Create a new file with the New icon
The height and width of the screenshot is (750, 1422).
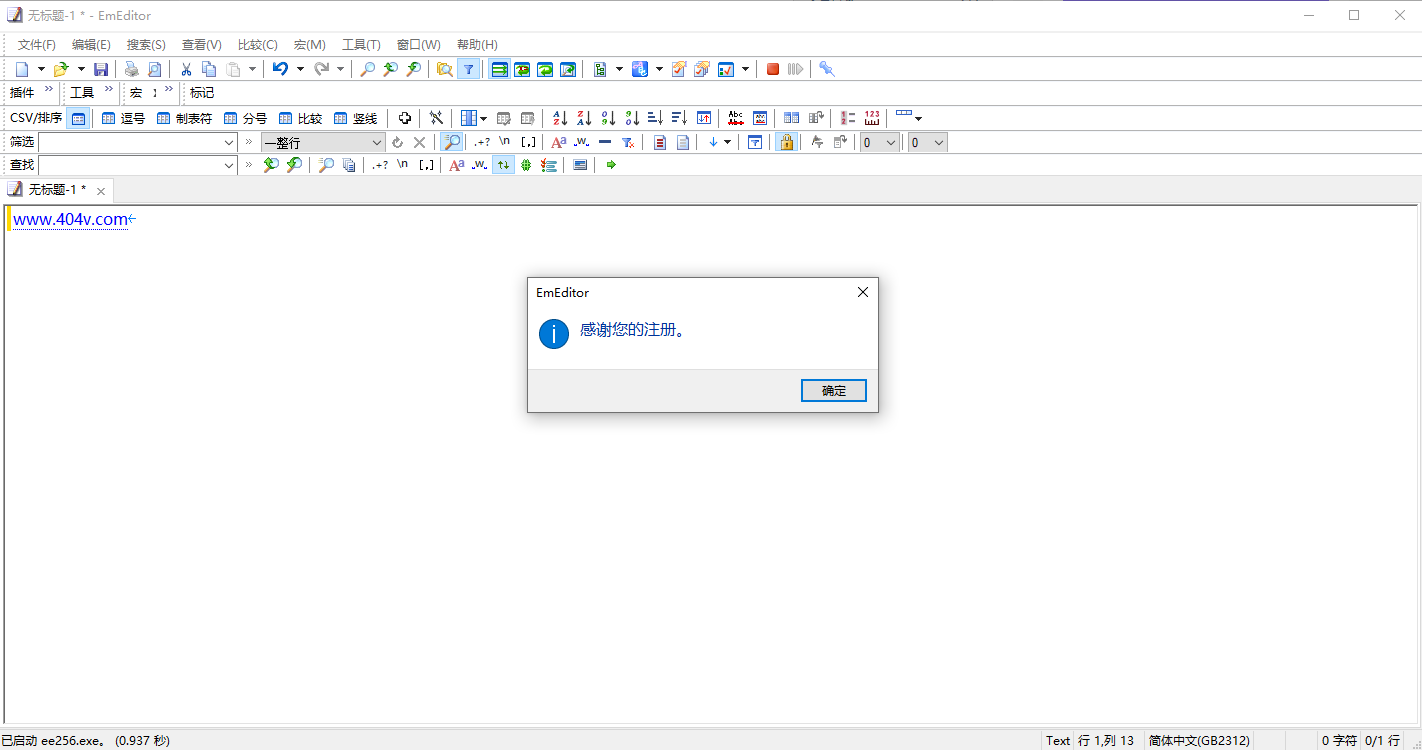click(22, 69)
